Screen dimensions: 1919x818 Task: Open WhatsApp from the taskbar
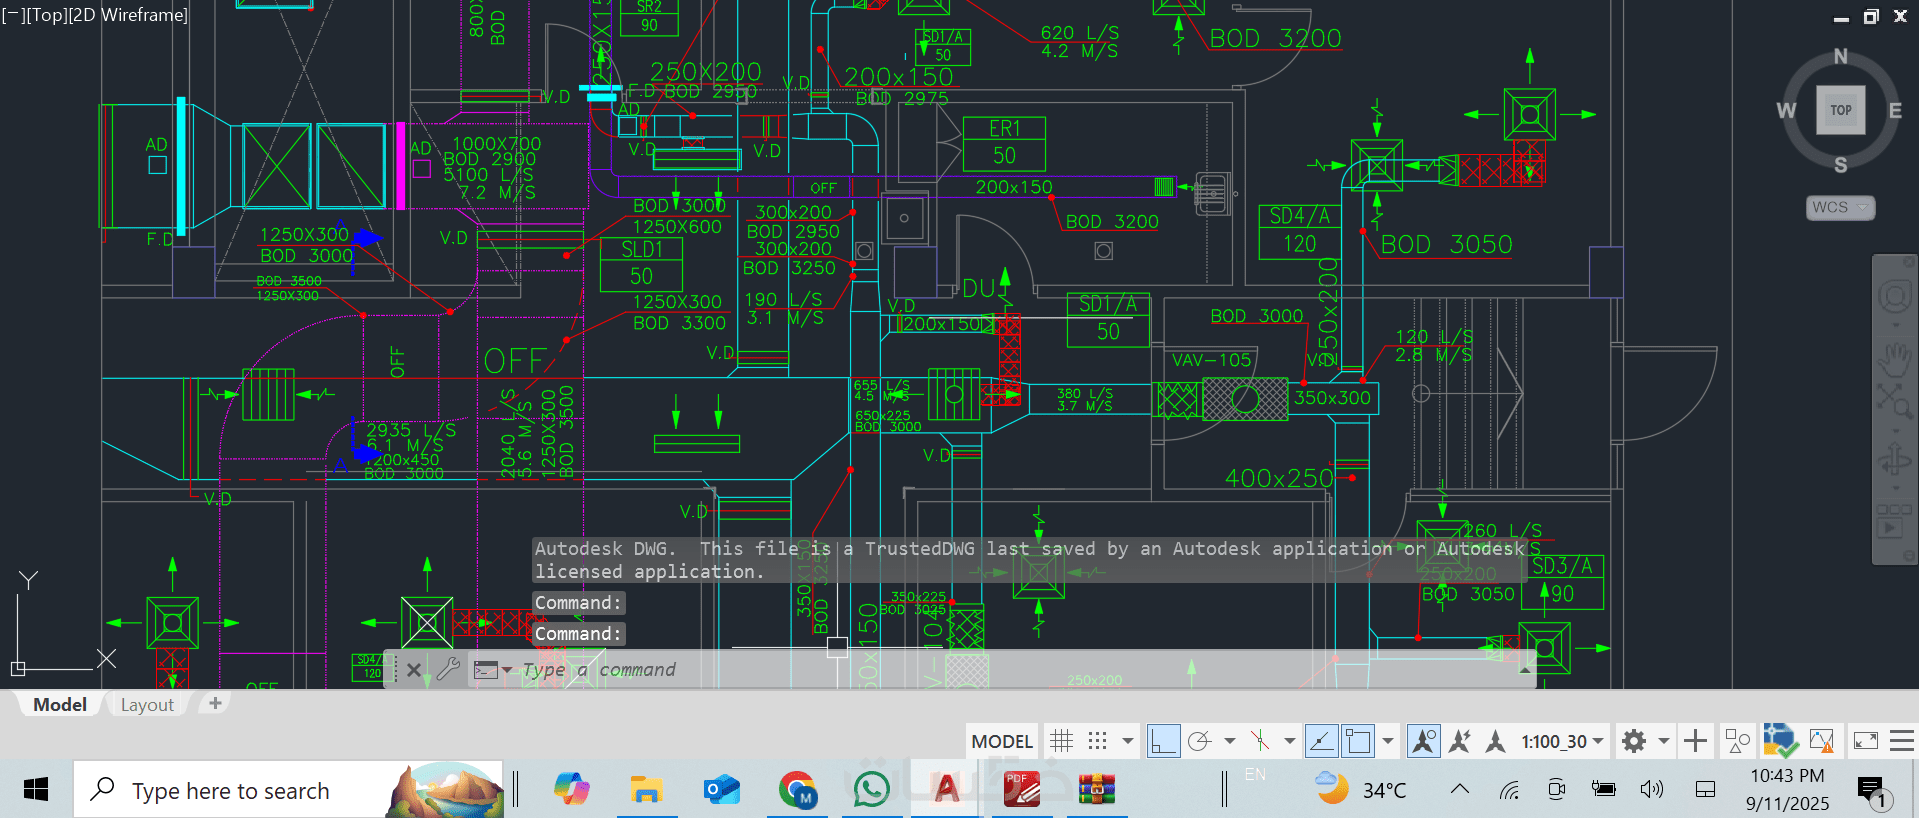point(871,790)
